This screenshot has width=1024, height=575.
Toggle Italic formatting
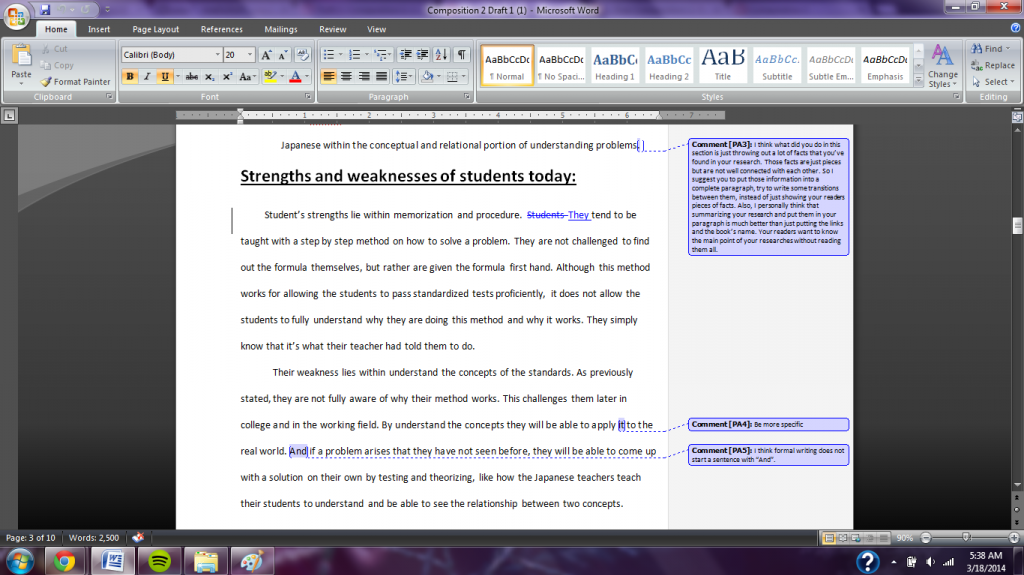coord(147,77)
